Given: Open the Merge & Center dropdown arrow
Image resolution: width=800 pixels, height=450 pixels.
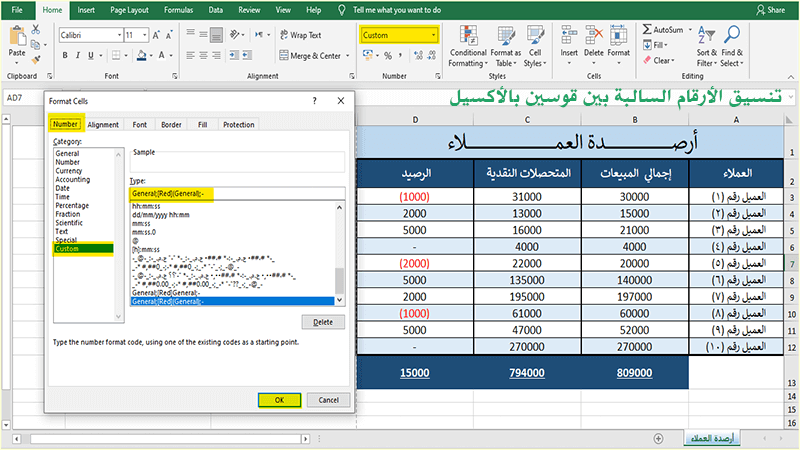Looking at the screenshot, I should tap(348, 56).
